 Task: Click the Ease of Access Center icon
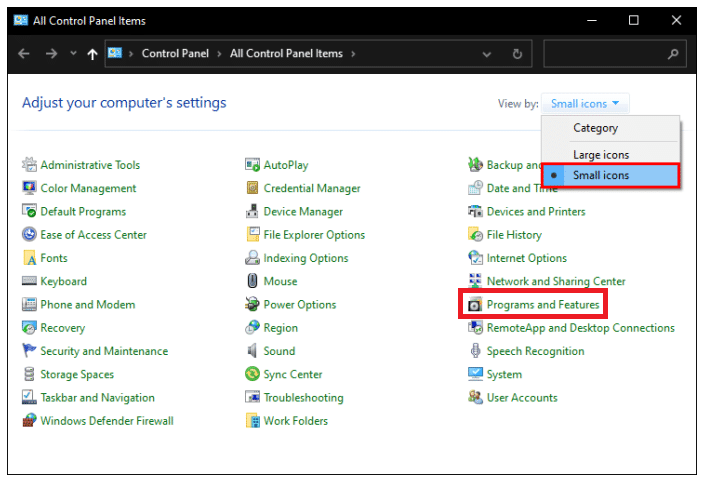coord(29,235)
